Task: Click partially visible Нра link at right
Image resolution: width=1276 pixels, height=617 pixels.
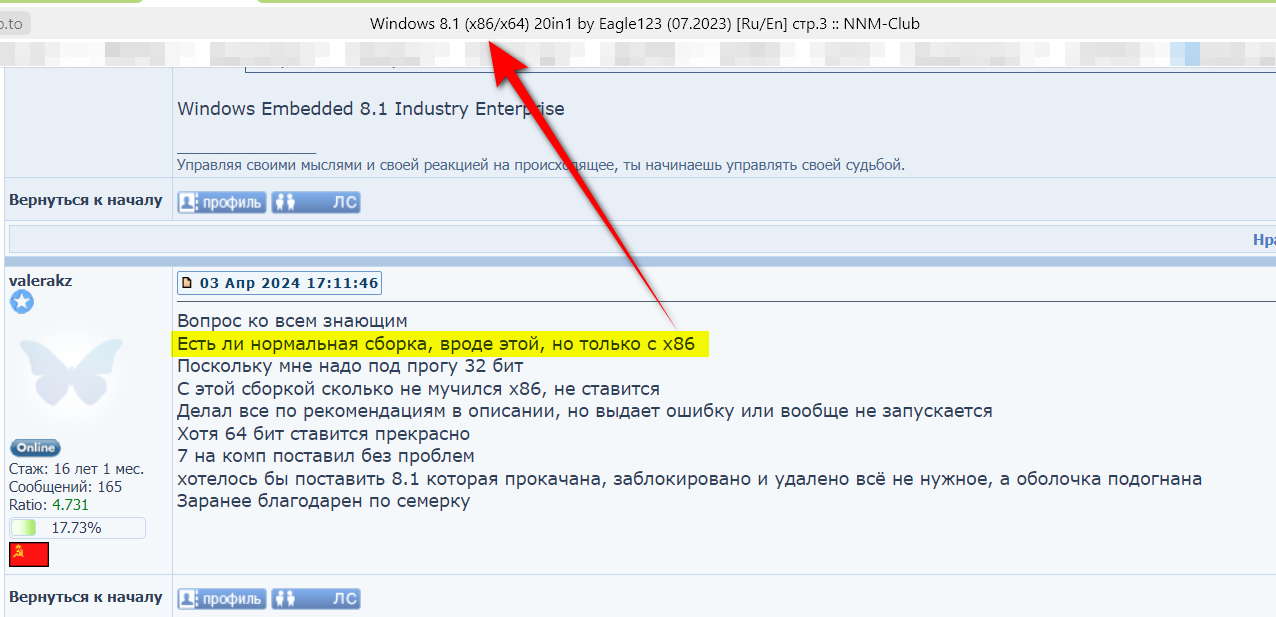Action: click(x=1264, y=240)
